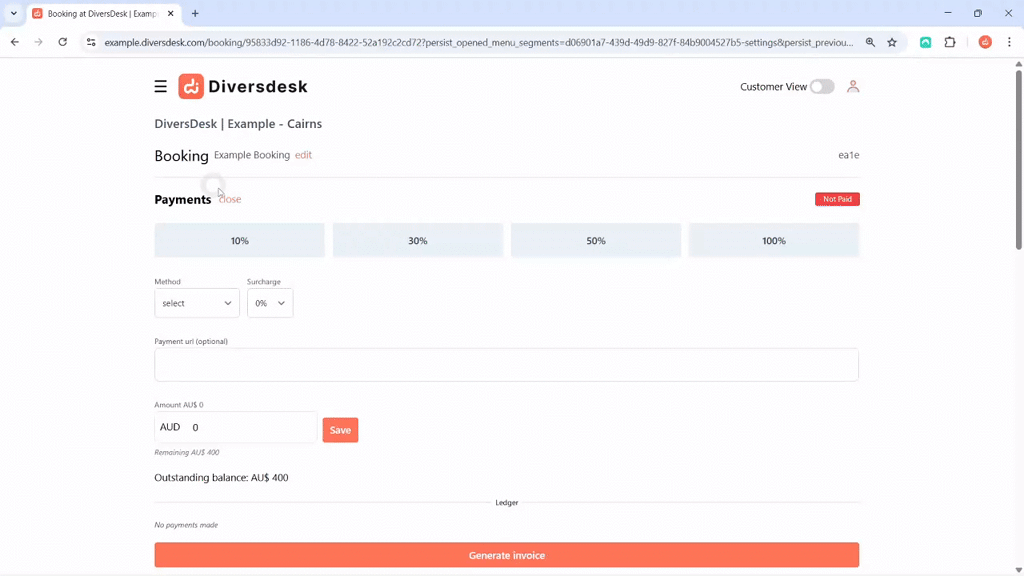The height and width of the screenshot is (576, 1024).
Task: Click the booking code ea1e
Action: click(849, 155)
